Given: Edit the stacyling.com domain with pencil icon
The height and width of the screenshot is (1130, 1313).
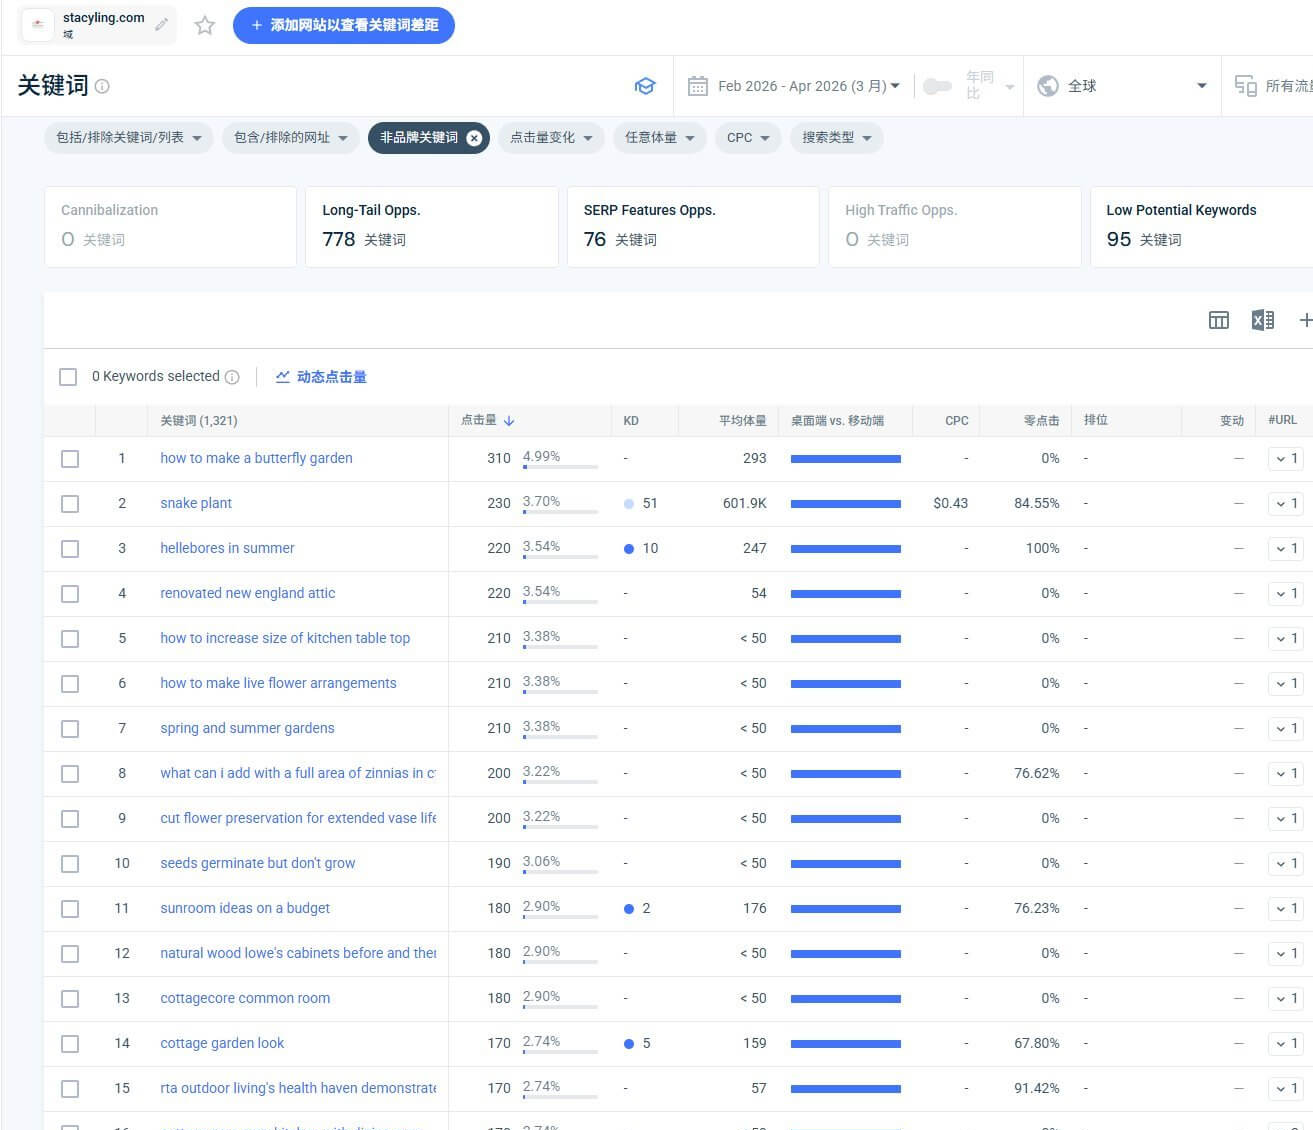Looking at the screenshot, I should pos(161,25).
